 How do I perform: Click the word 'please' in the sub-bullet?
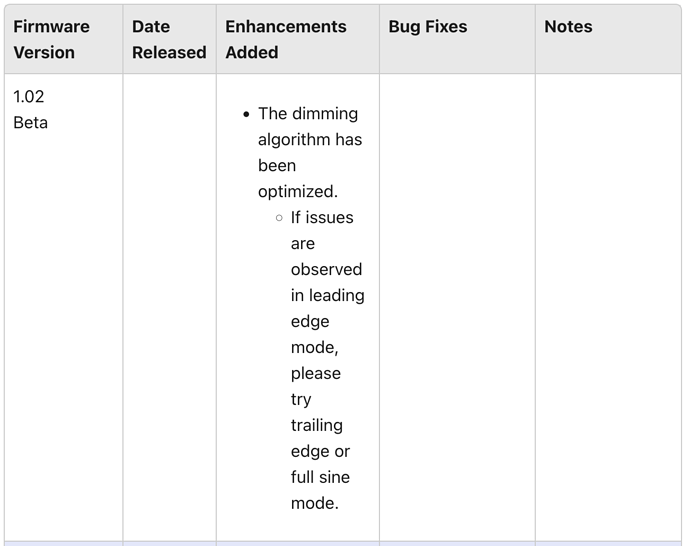point(316,374)
